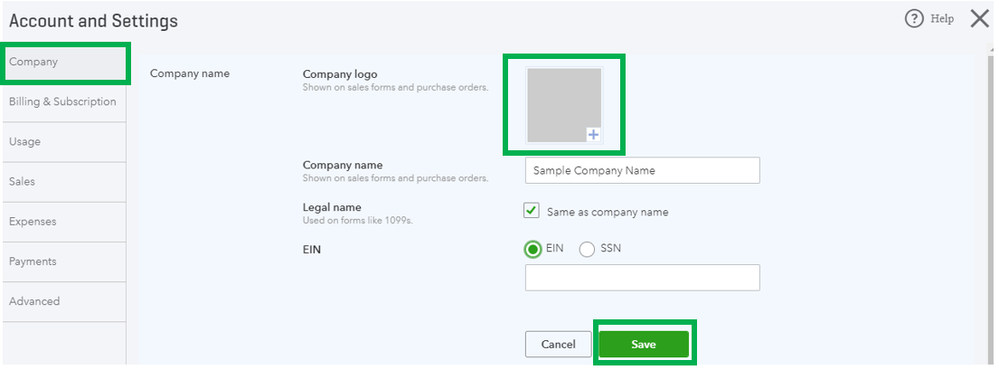999x372 pixels.
Task: Focus the empty EIN number field
Action: click(x=642, y=278)
